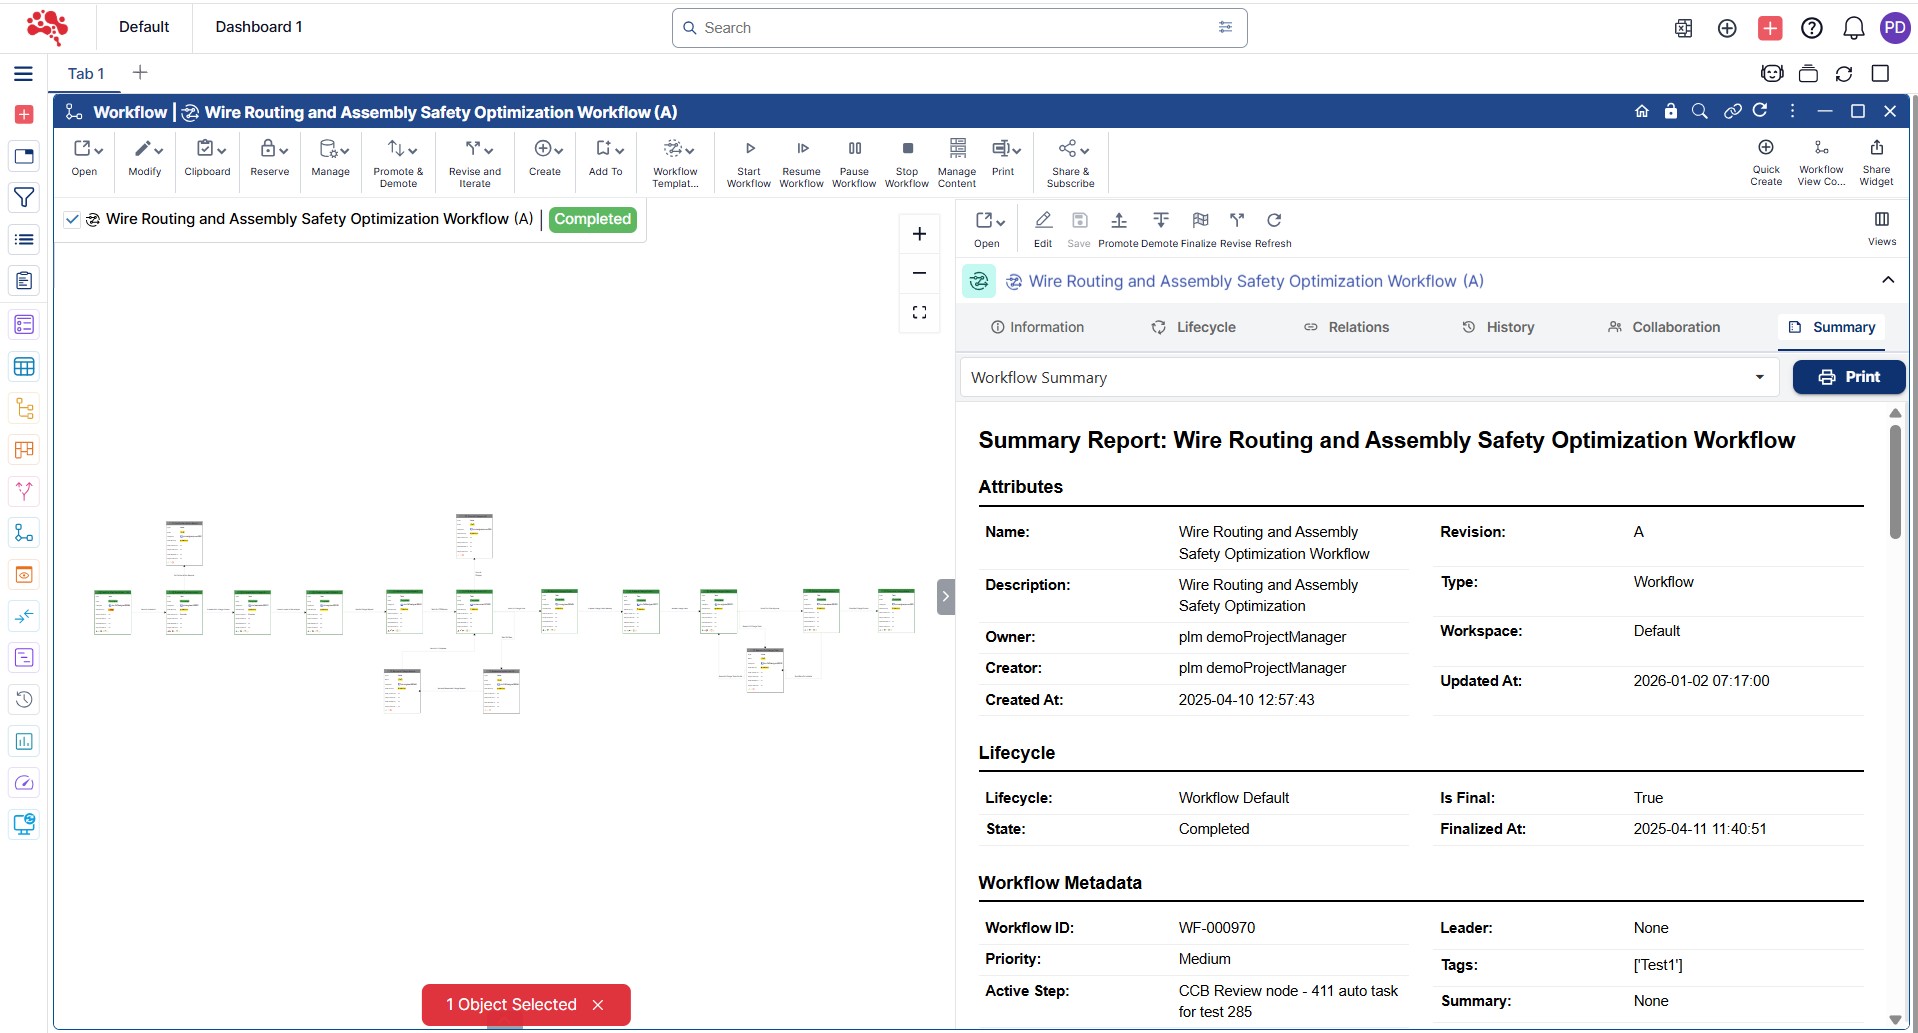Viewport: 1918px width, 1033px height.
Task: Toggle the hamburger navigation menu
Action: [x=24, y=74]
